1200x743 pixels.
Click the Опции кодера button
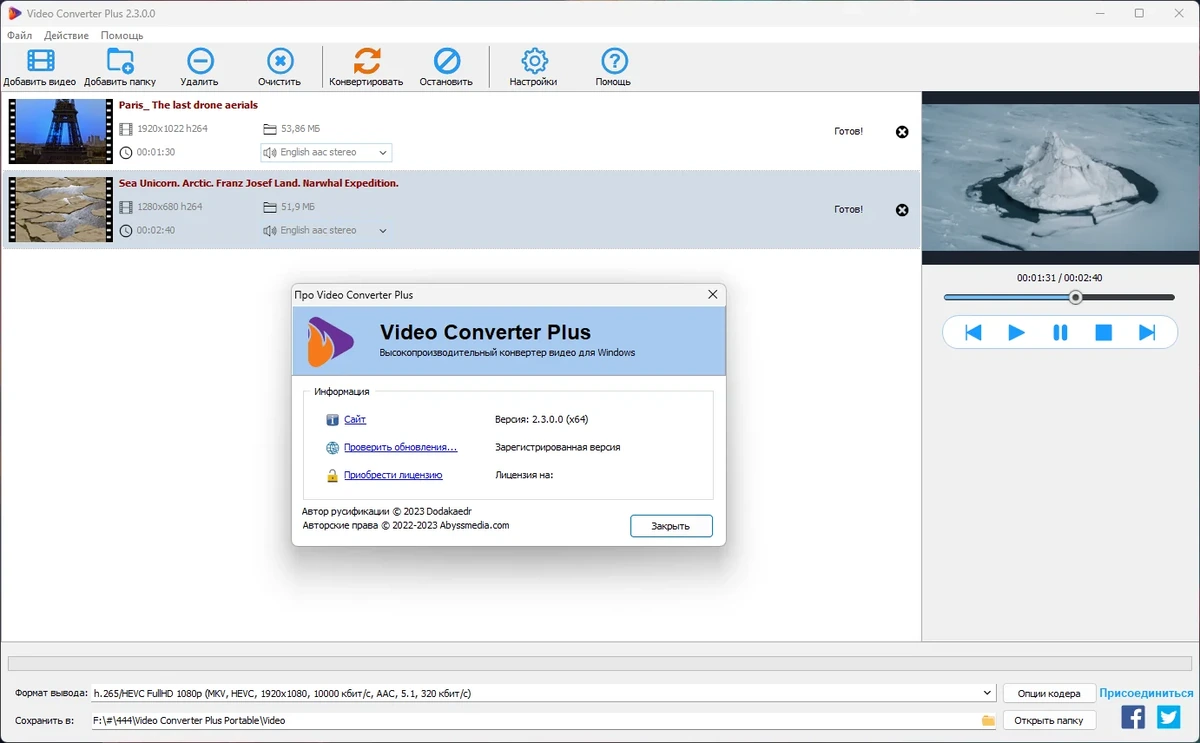(x=1049, y=693)
